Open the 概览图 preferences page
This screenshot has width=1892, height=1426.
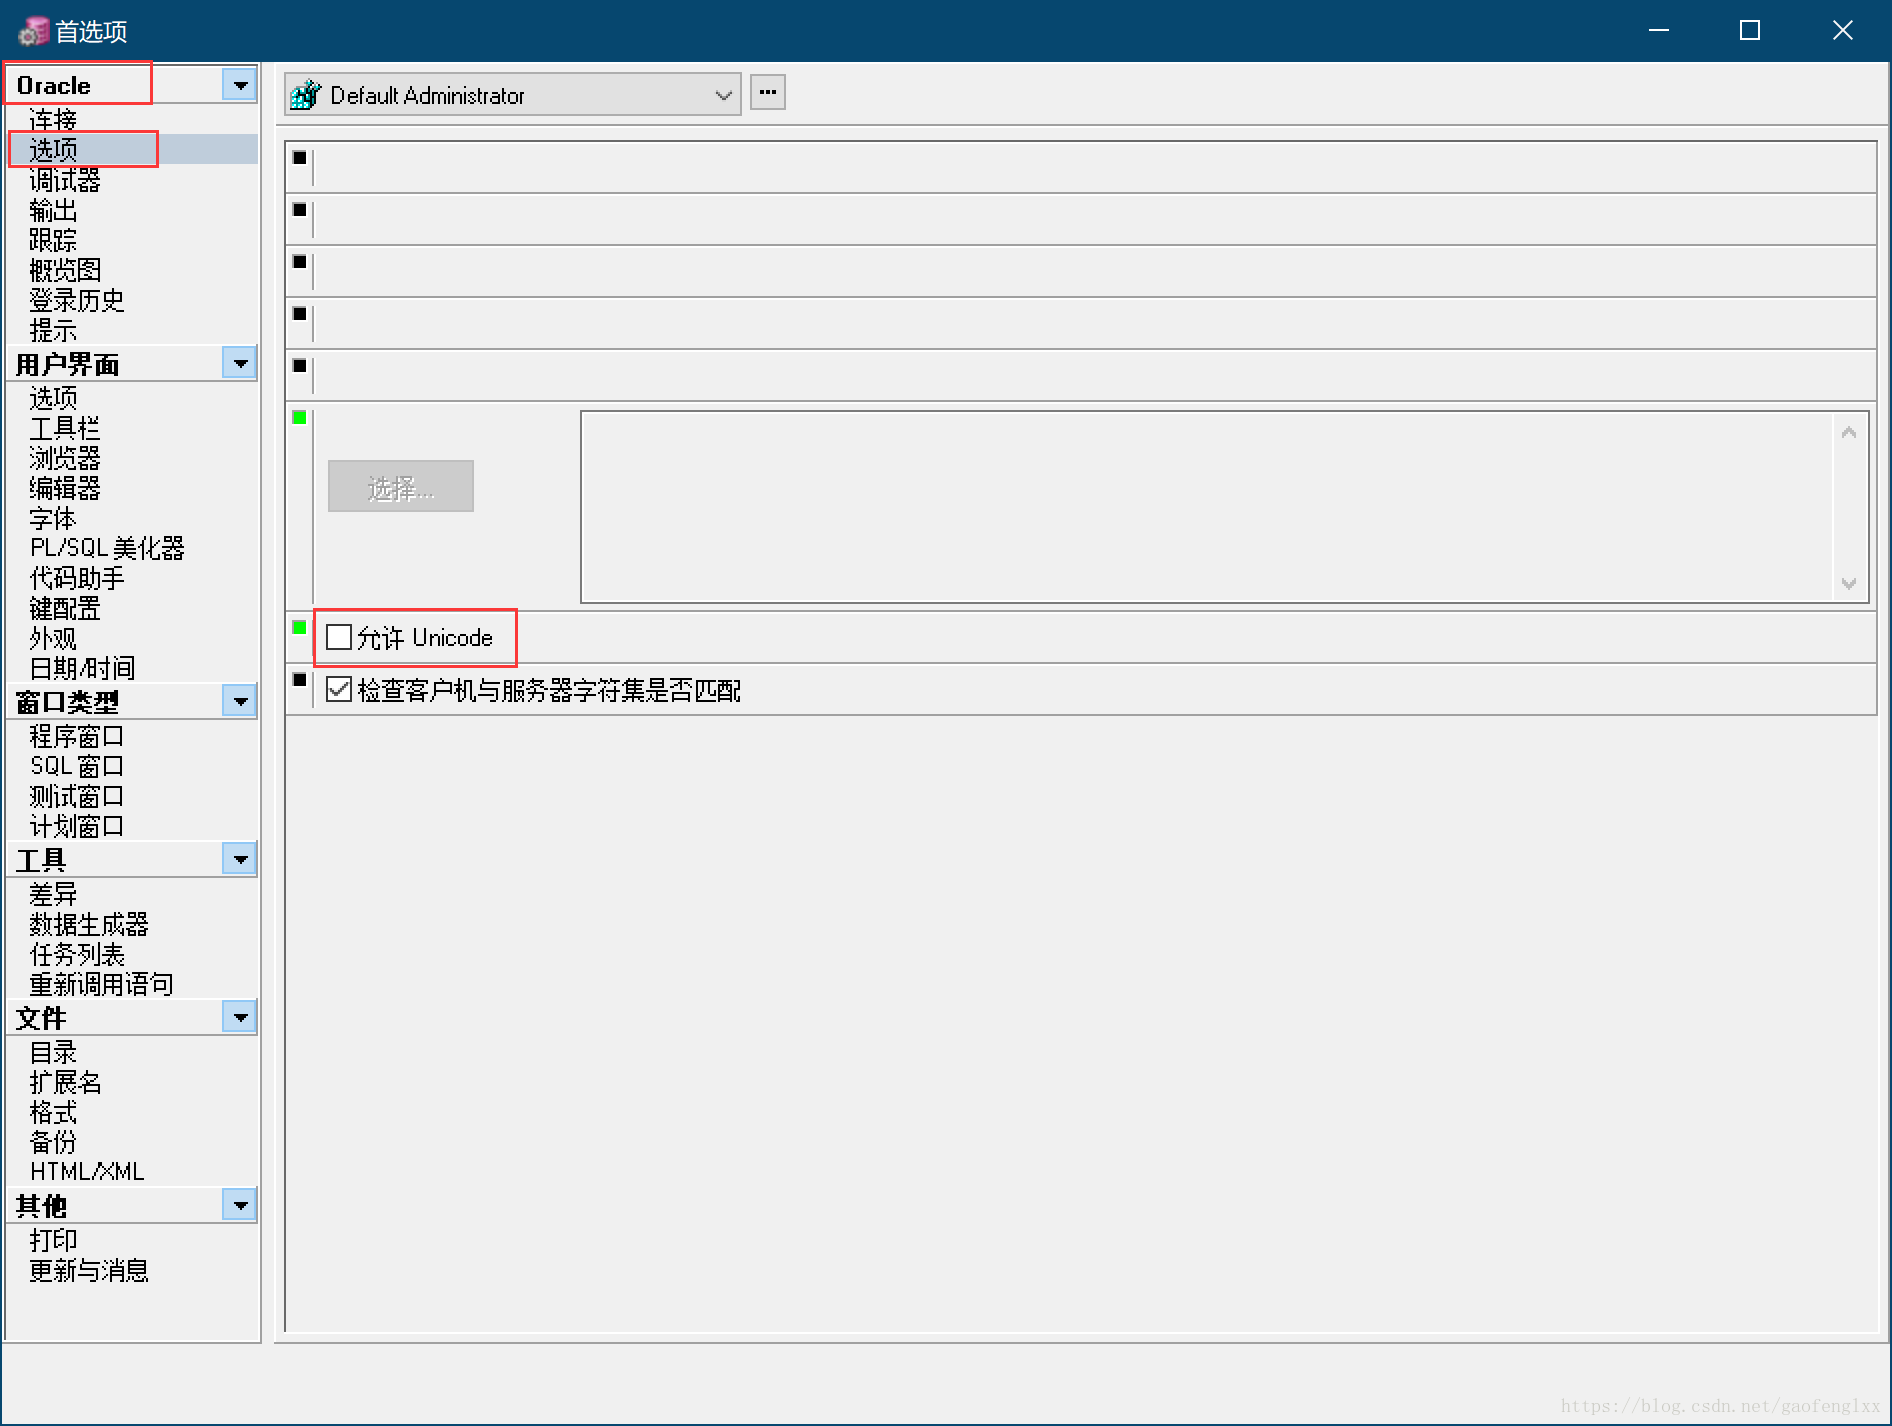point(65,270)
